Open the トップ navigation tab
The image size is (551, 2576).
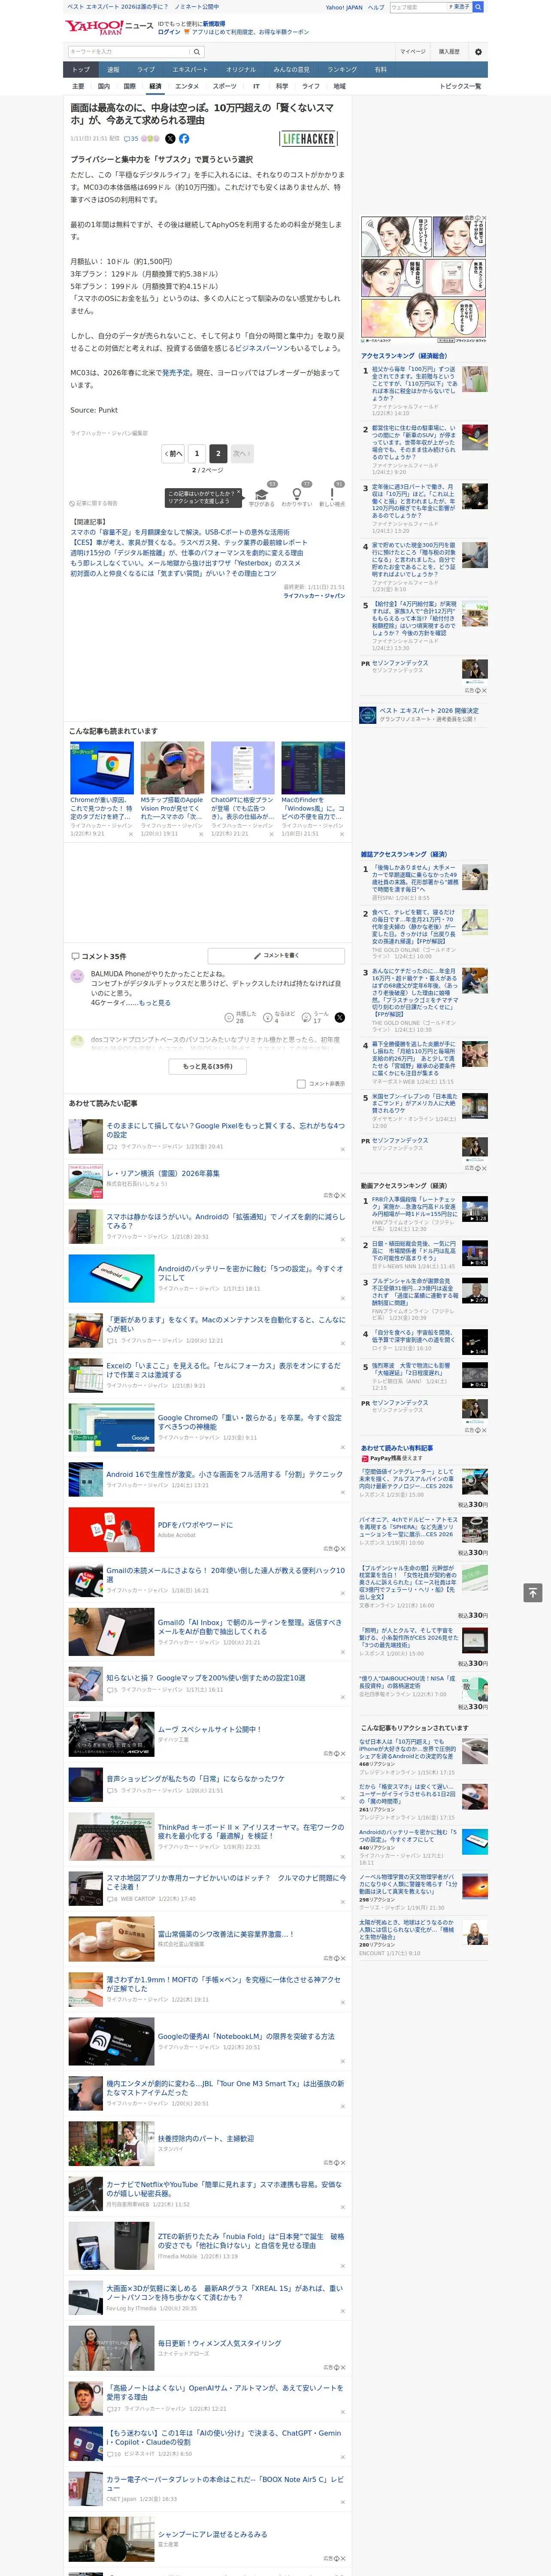pyautogui.click(x=81, y=70)
